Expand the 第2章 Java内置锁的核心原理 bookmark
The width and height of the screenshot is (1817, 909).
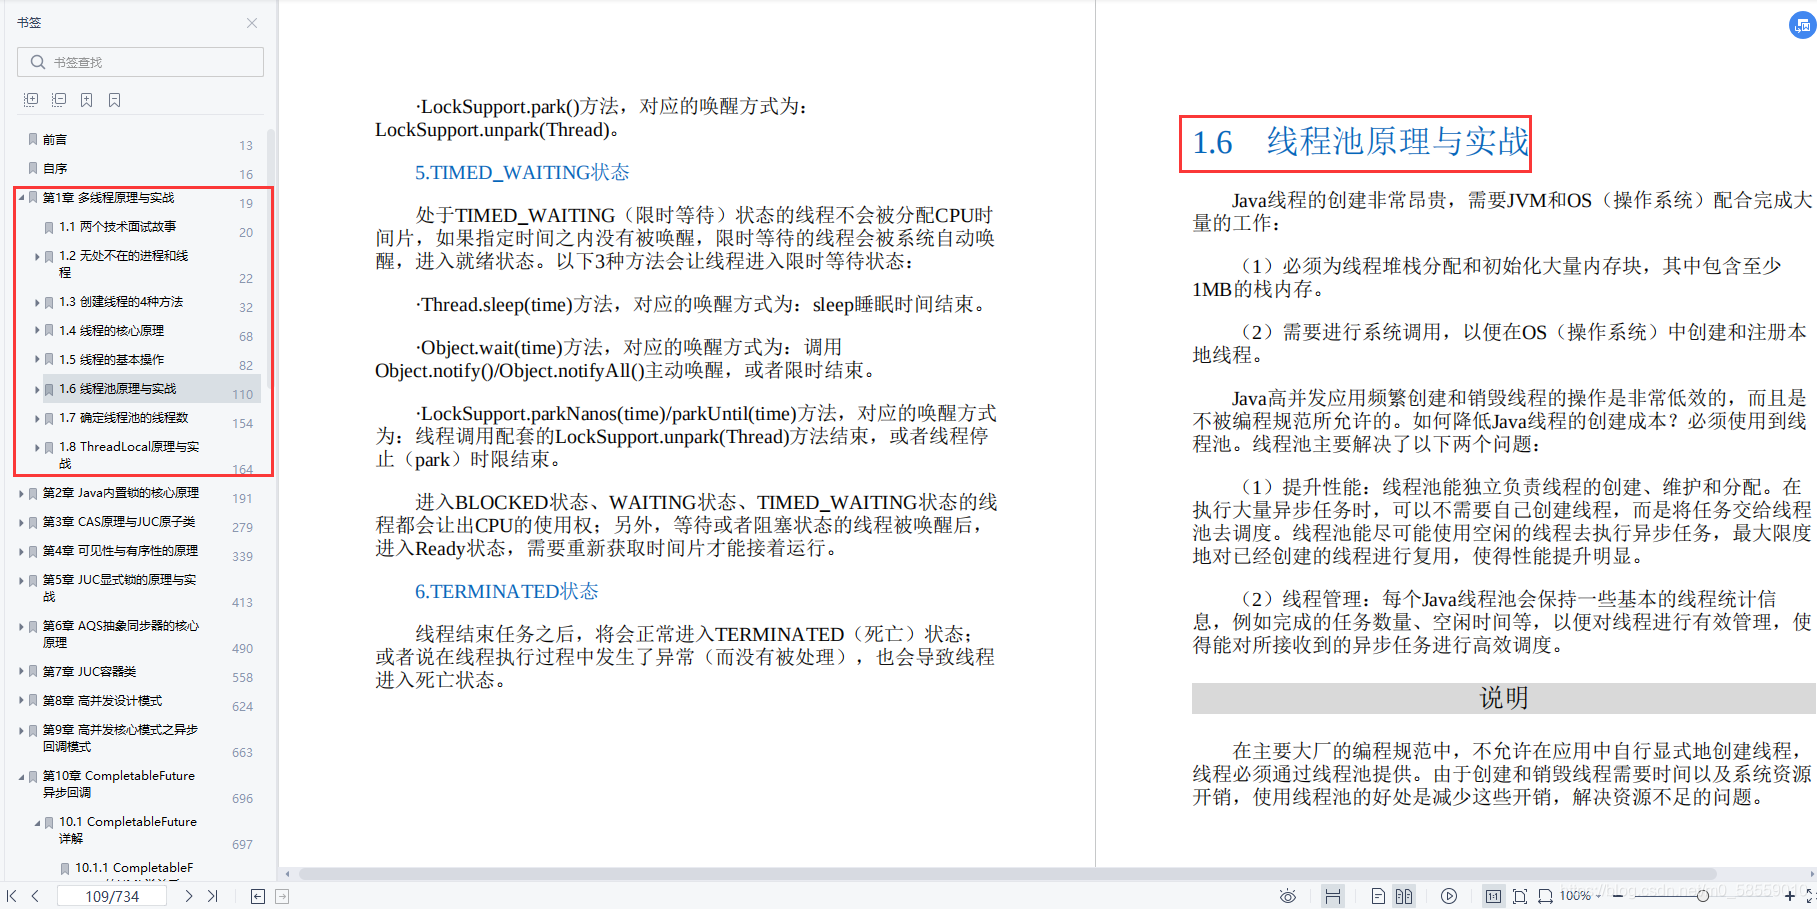tap(21, 493)
